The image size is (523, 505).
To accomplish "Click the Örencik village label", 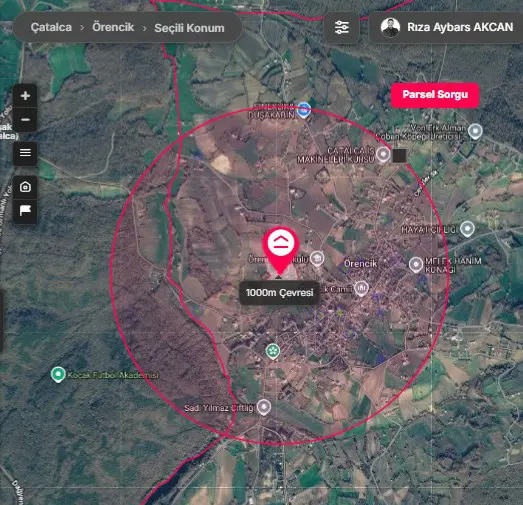I will [x=360, y=264].
